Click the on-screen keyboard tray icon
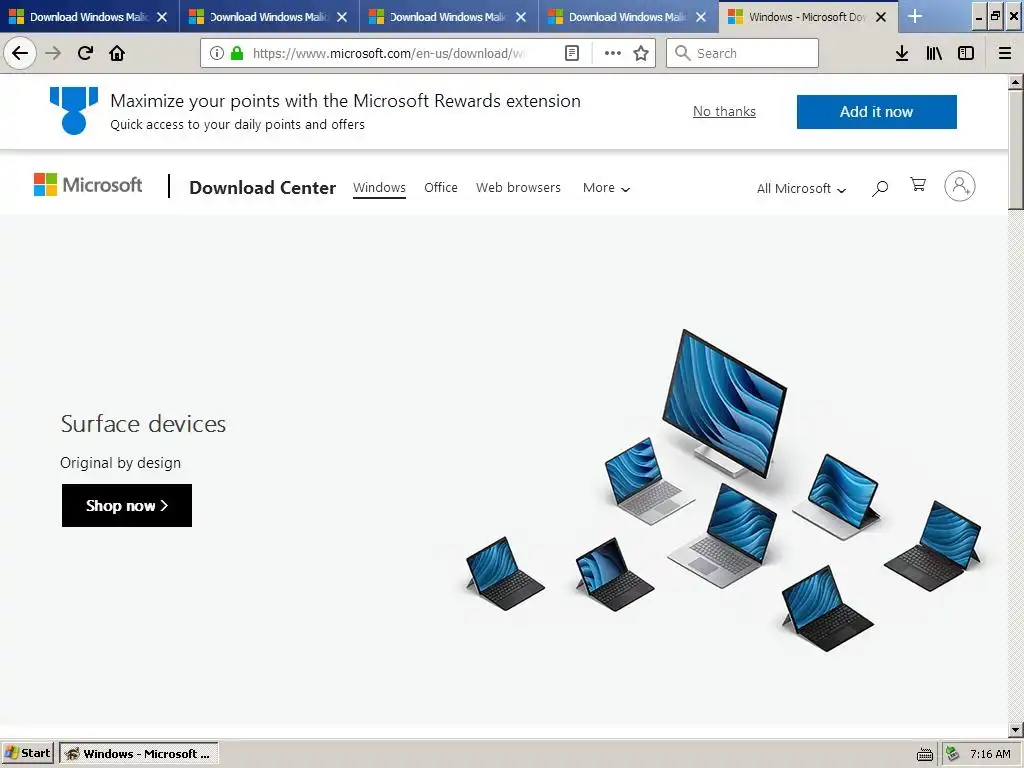Viewport: 1024px width, 768px height. (x=925, y=754)
